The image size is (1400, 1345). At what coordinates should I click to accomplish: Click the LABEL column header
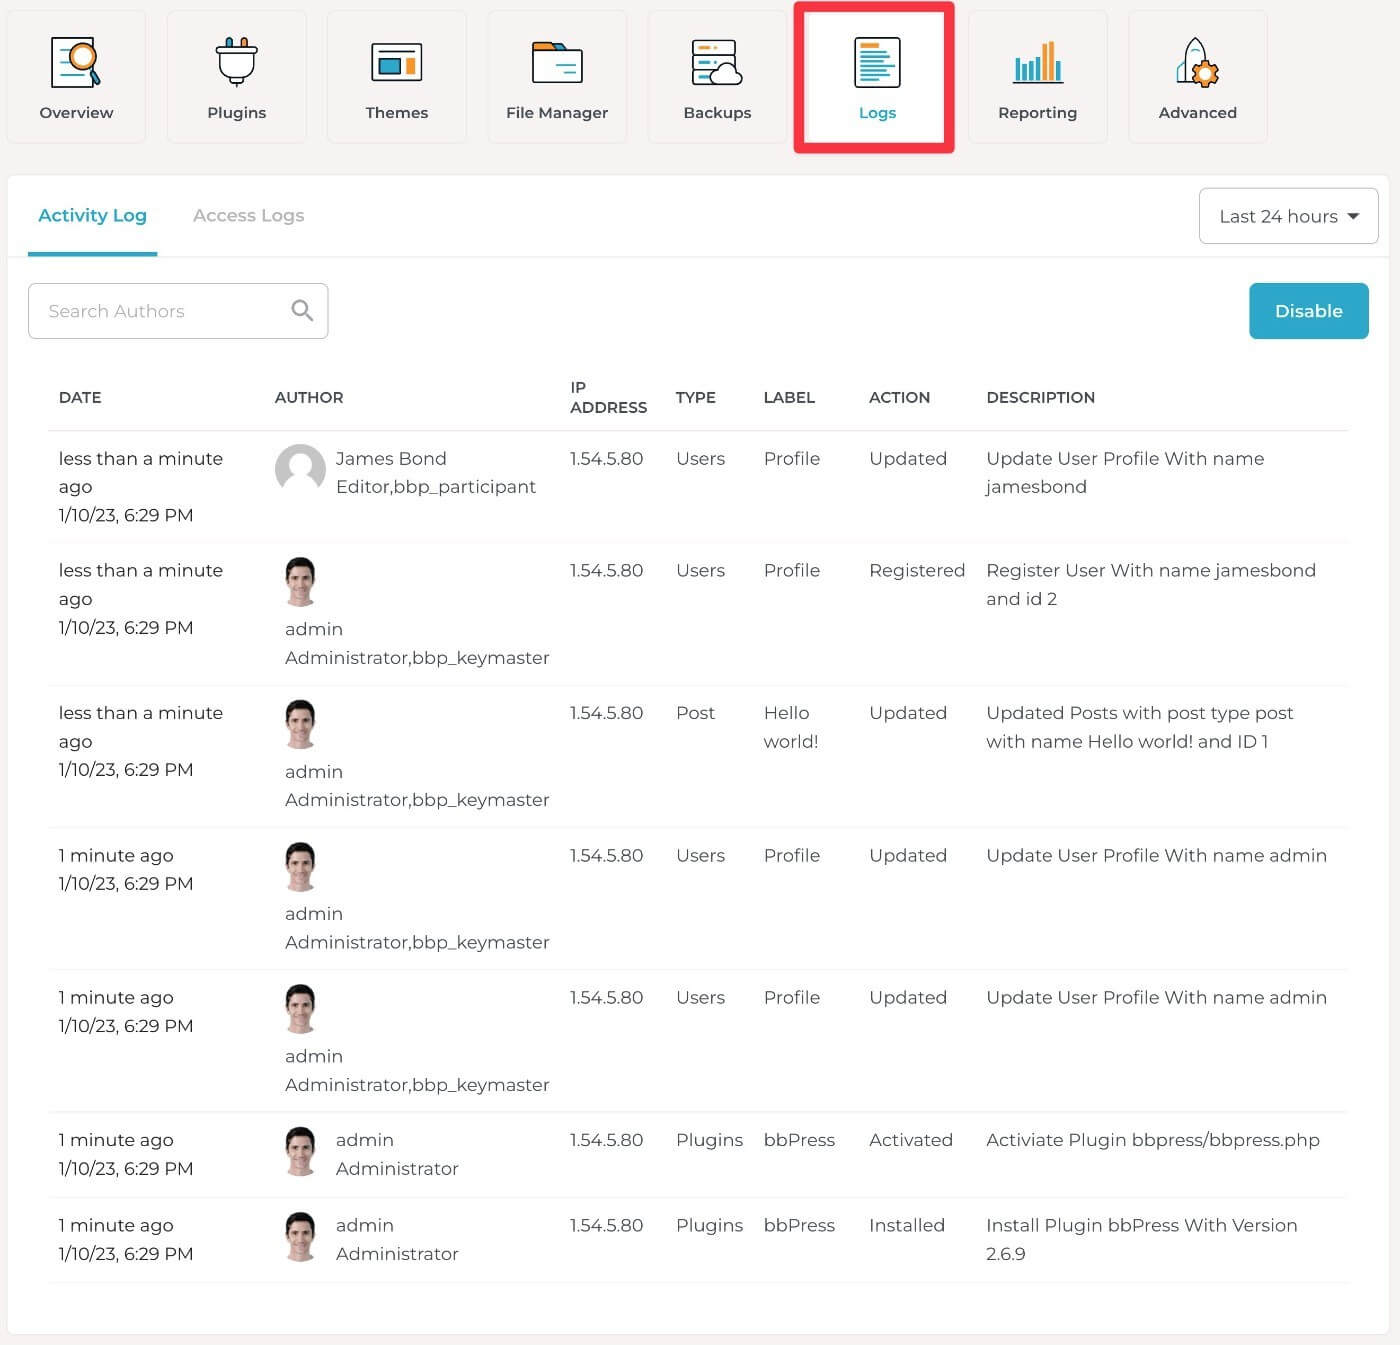point(789,397)
